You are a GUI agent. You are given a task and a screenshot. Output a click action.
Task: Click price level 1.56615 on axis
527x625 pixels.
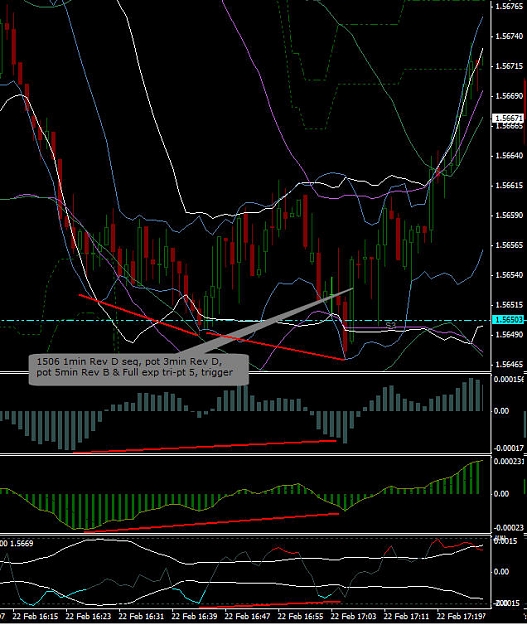(x=509, y=186)
